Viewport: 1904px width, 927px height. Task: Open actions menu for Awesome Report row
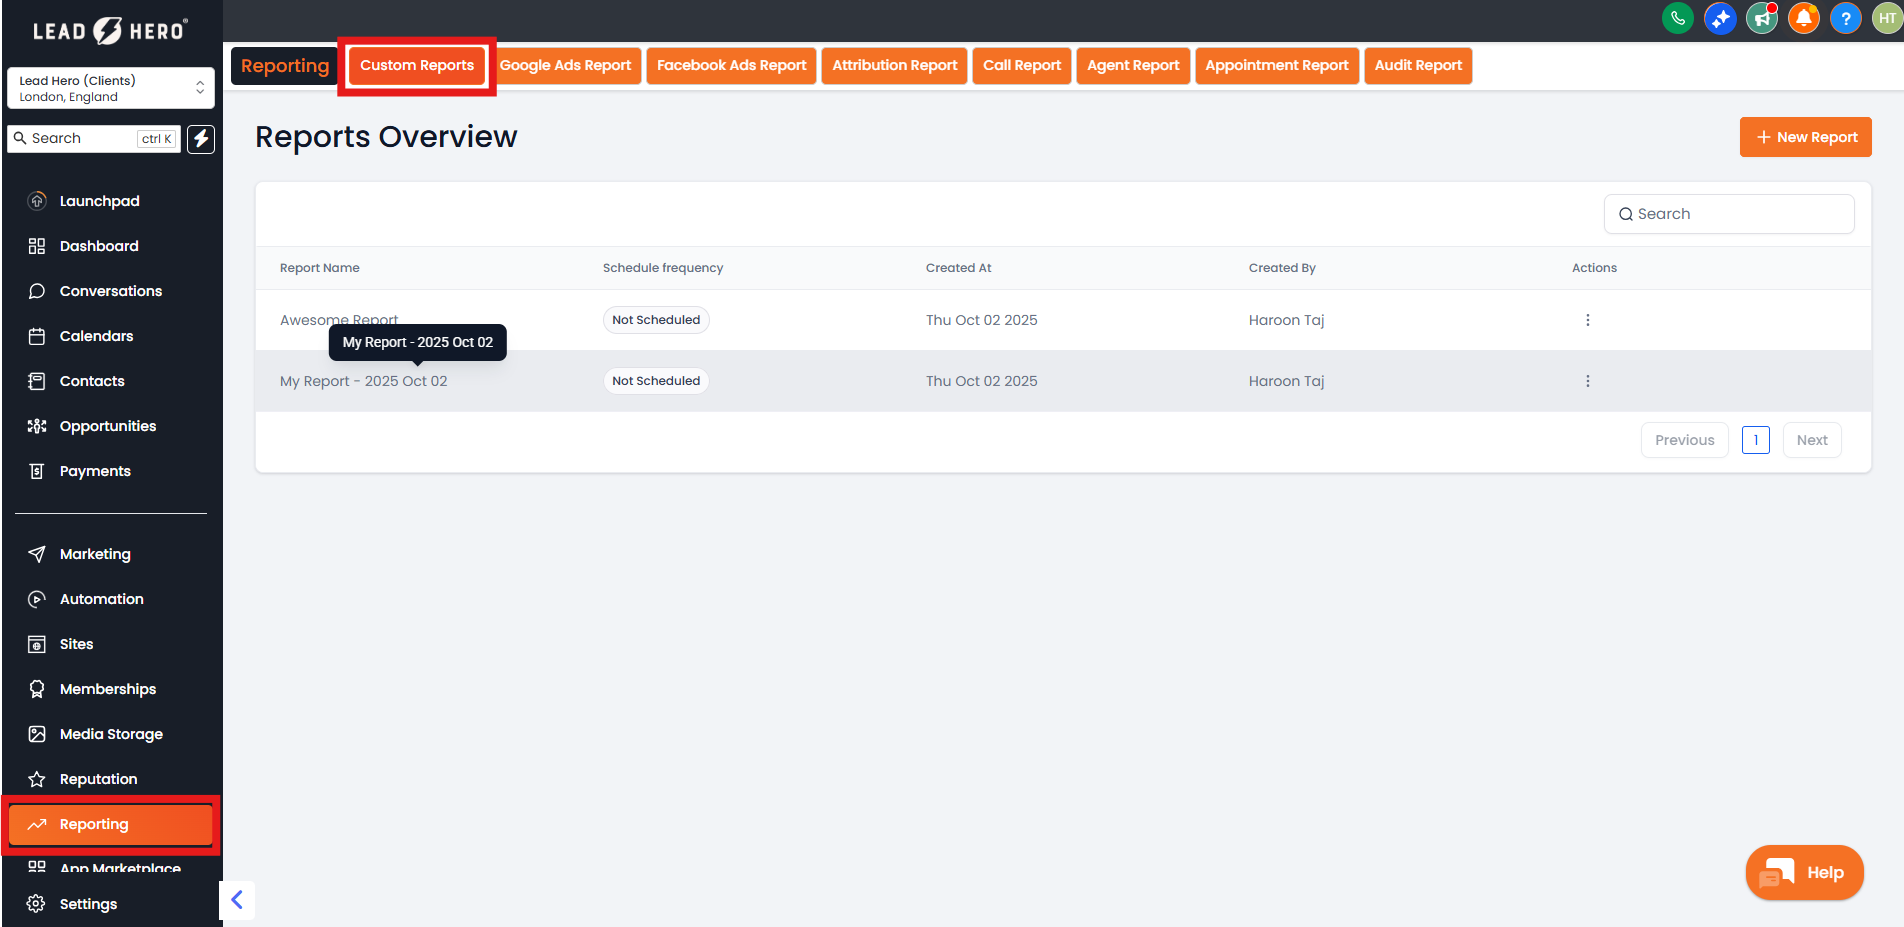tap(1587, 320)
